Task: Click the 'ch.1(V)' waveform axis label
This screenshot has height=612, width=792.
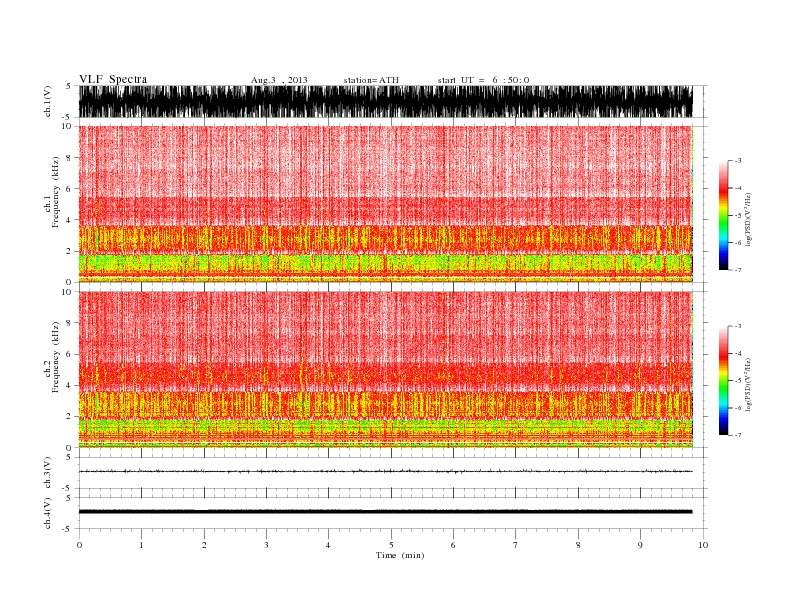Action: [48, 101]
